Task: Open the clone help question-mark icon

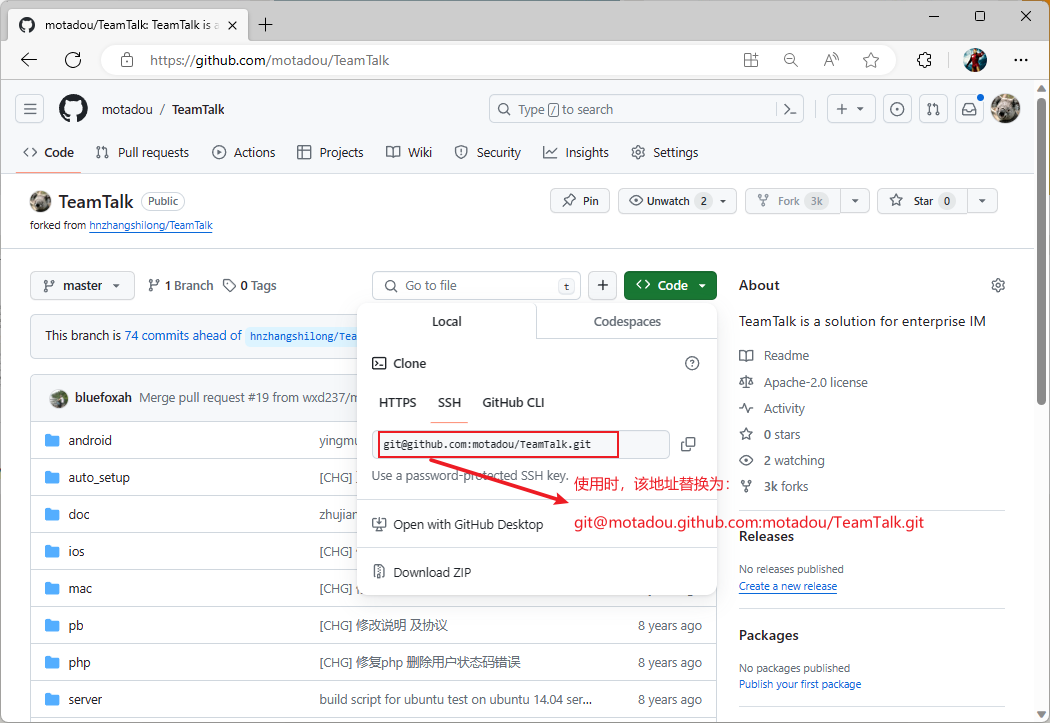Action: [x=692, y=364]
